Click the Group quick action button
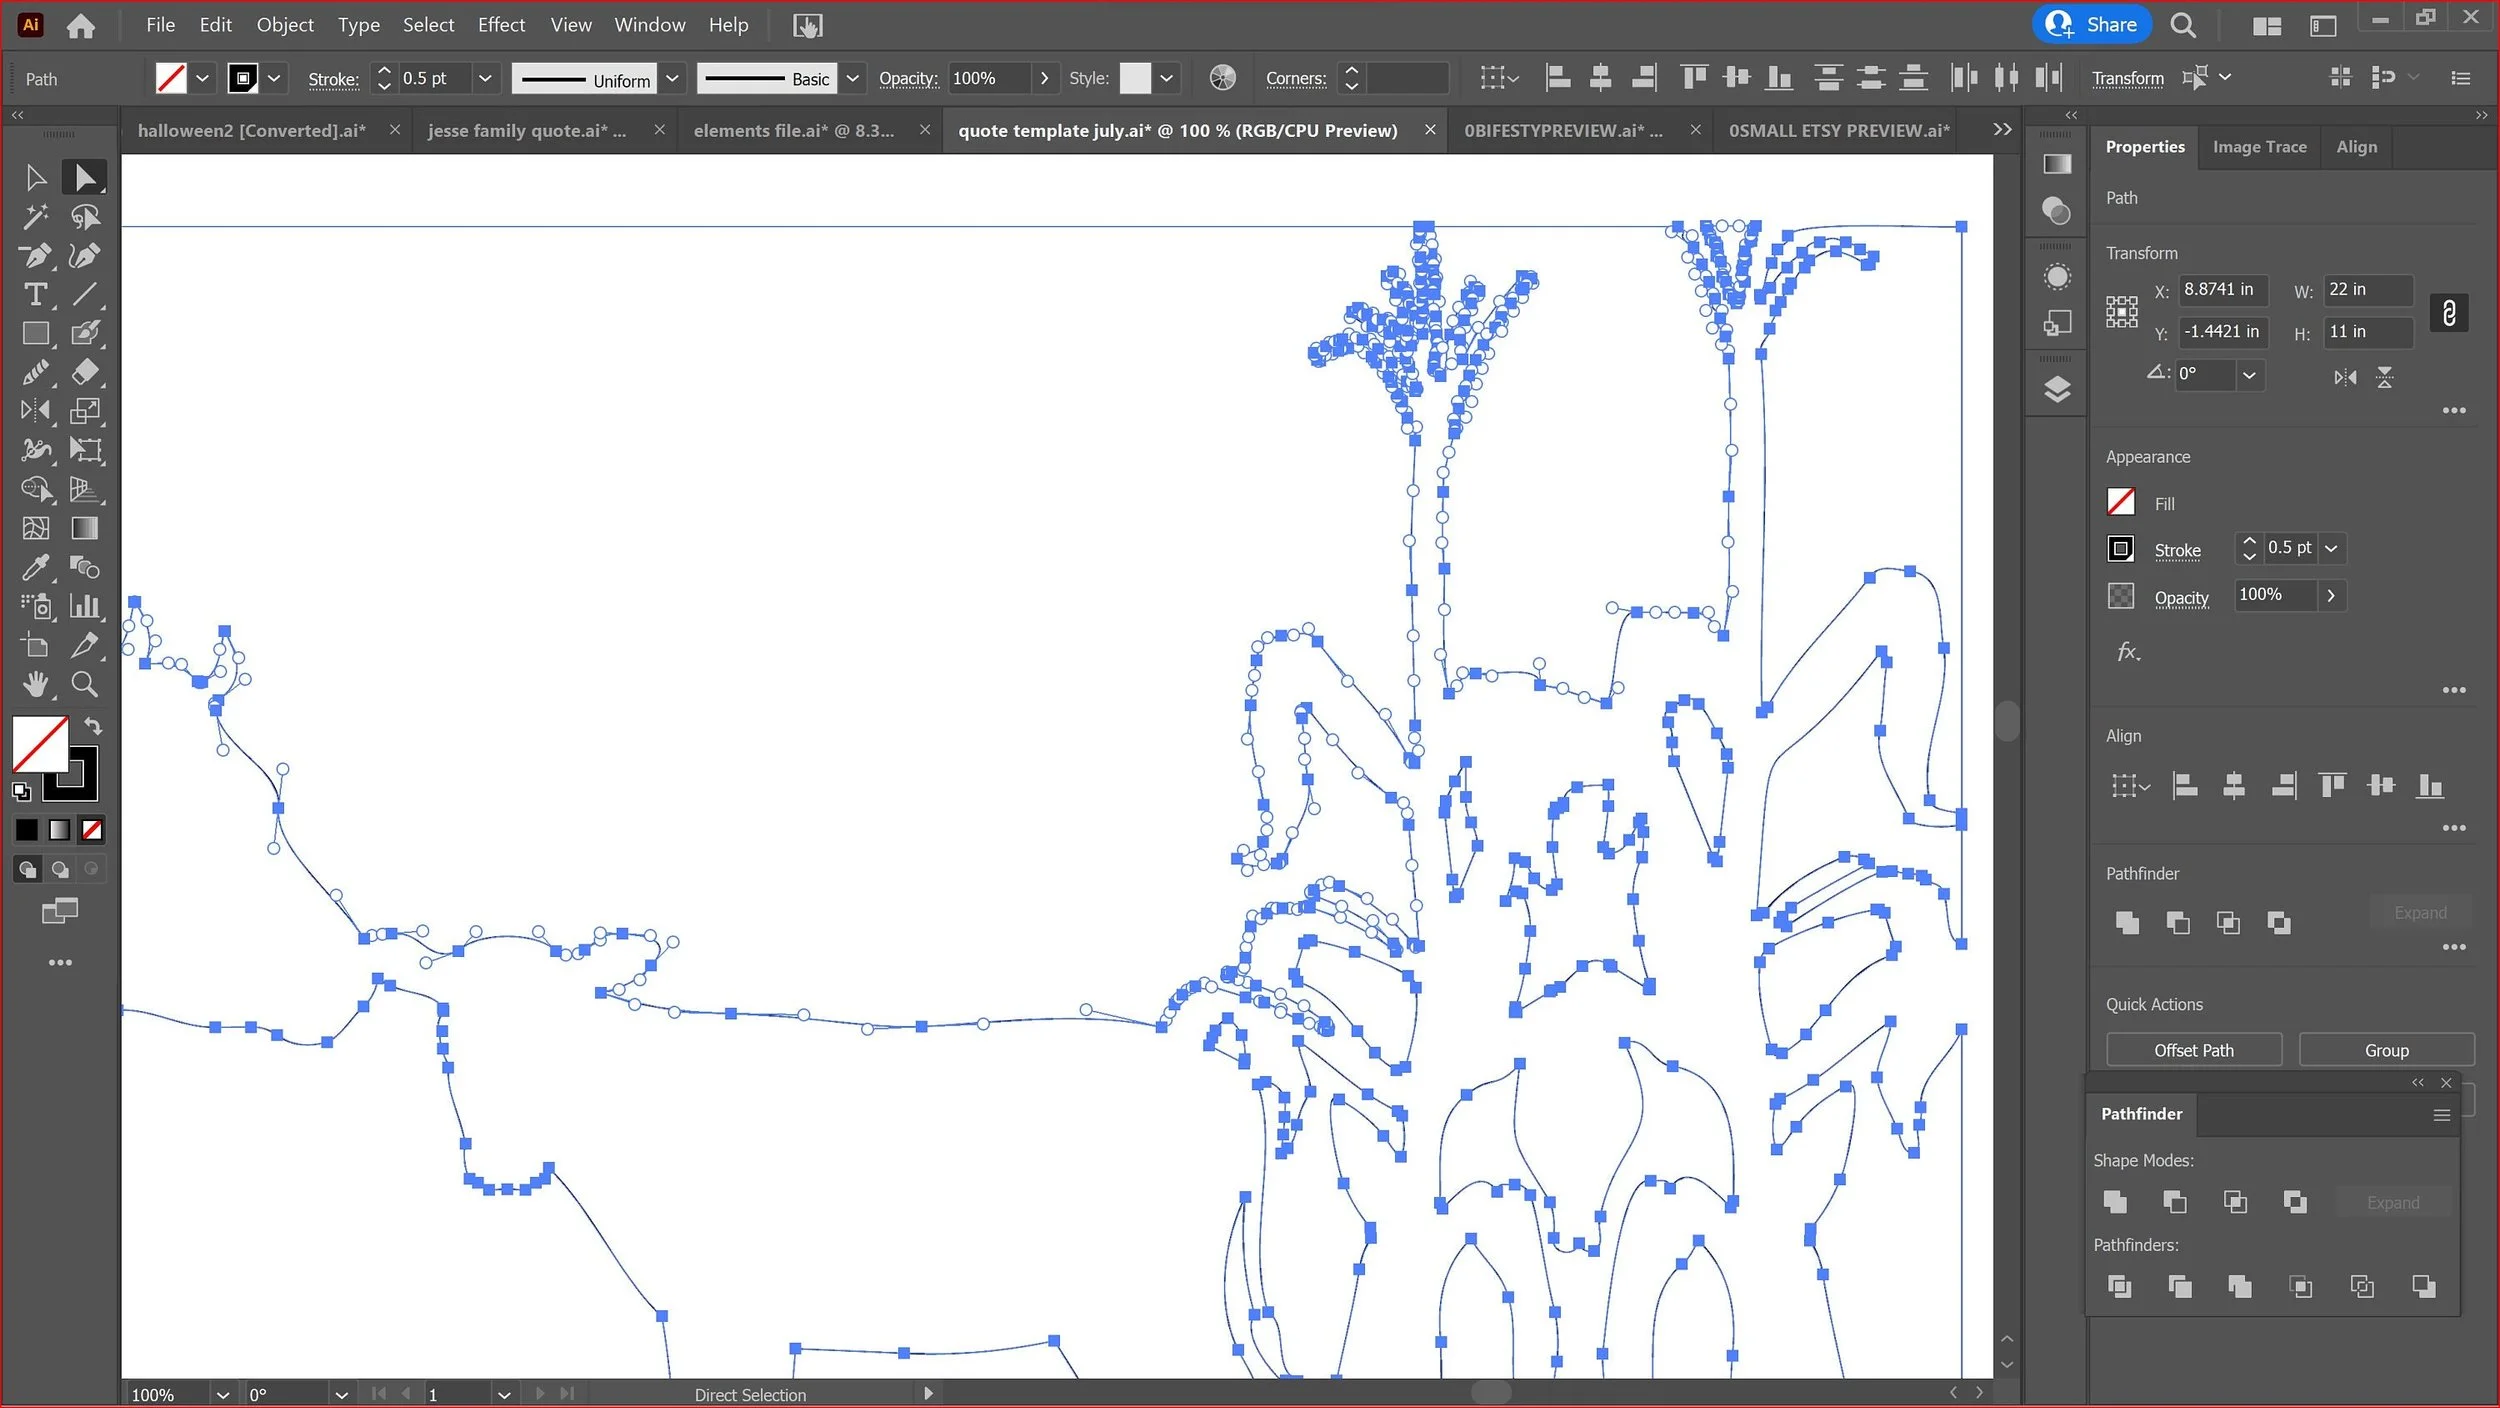 pos(2386,1050)
